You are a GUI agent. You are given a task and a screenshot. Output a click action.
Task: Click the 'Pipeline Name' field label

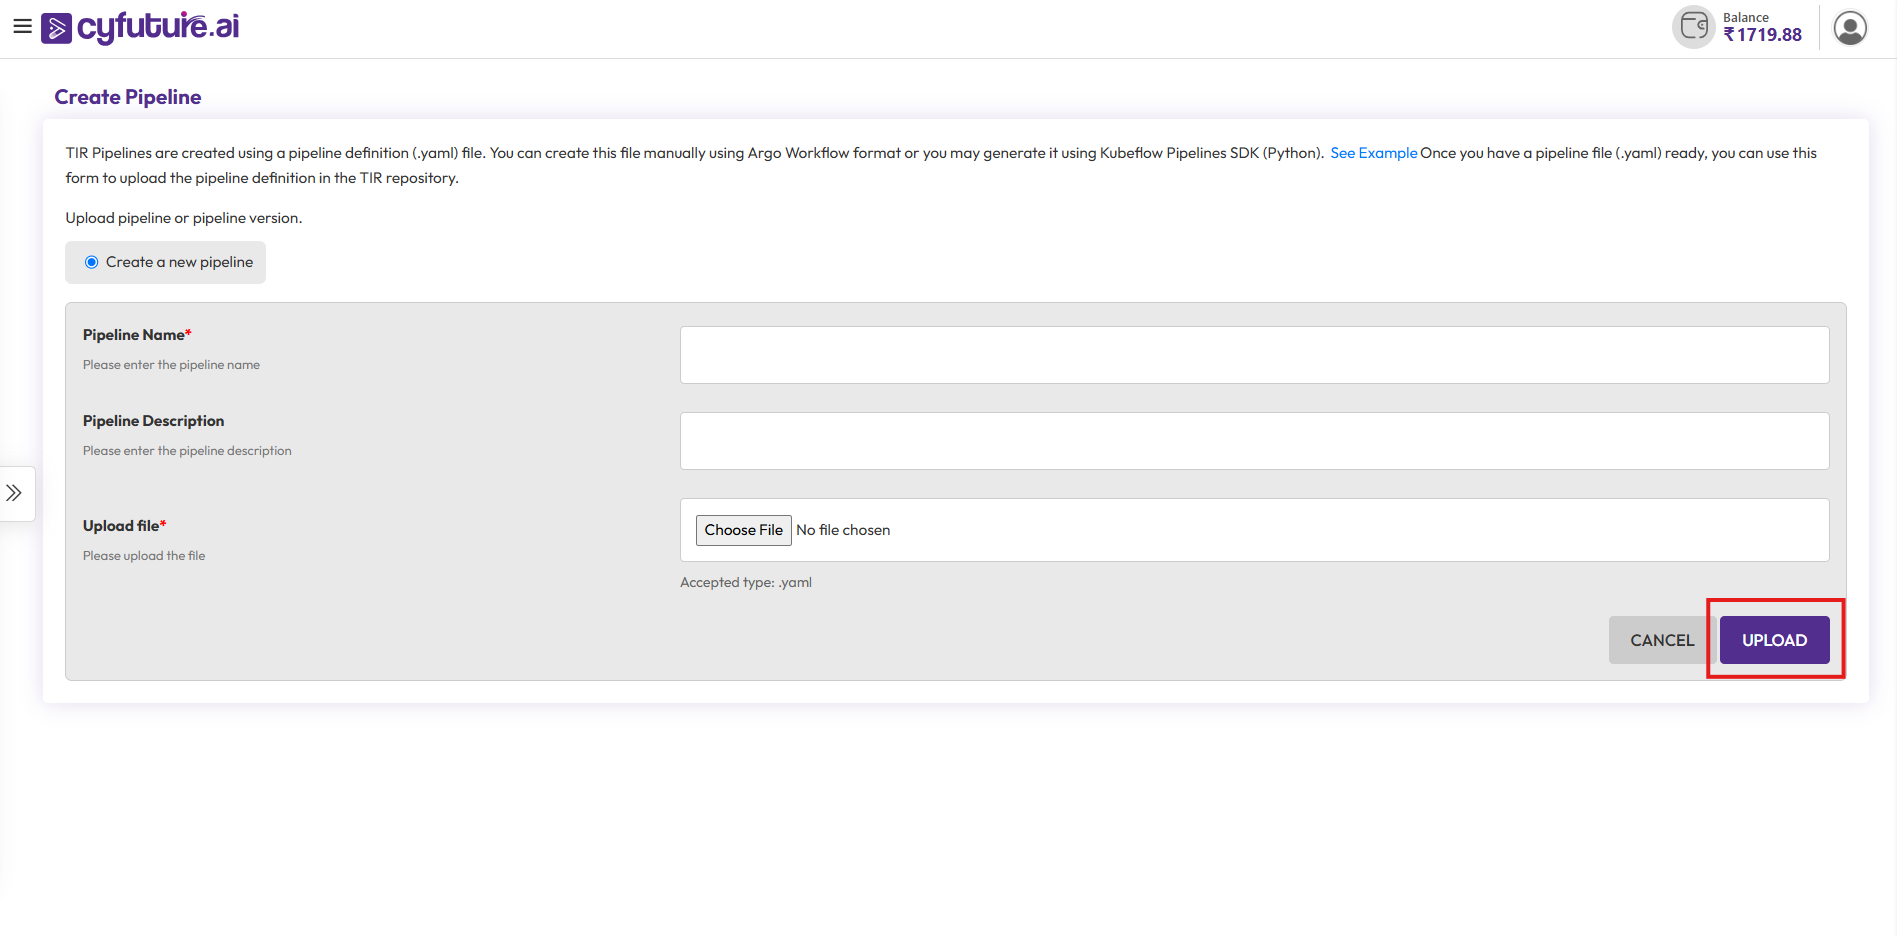coord(134,335)
